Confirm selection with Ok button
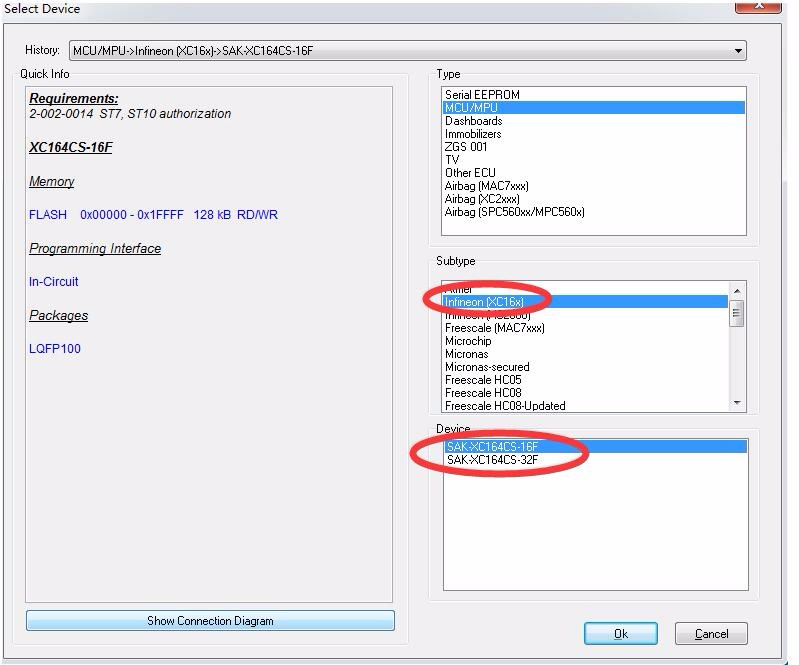The image size is (799, 665). coord(620,633)
